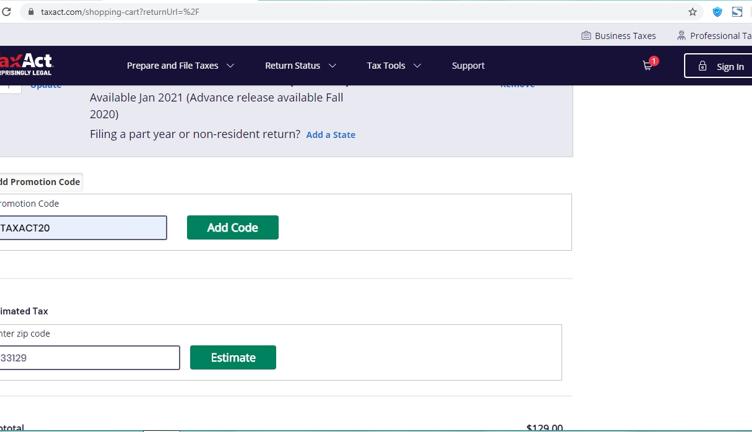The height and width of the screenshot is (432, 752).
Task: Expand Tax Tools chevron
Action: 417,66
